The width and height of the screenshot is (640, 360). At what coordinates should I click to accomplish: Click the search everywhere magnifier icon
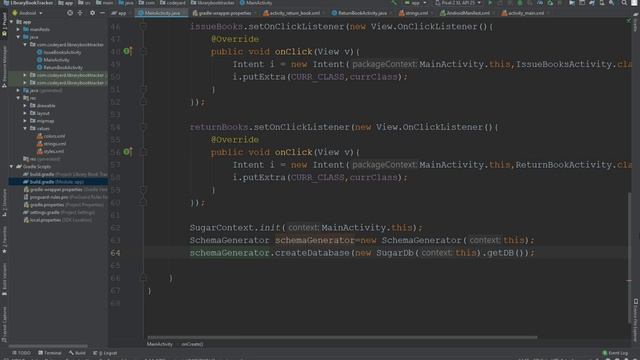(624, 3)
